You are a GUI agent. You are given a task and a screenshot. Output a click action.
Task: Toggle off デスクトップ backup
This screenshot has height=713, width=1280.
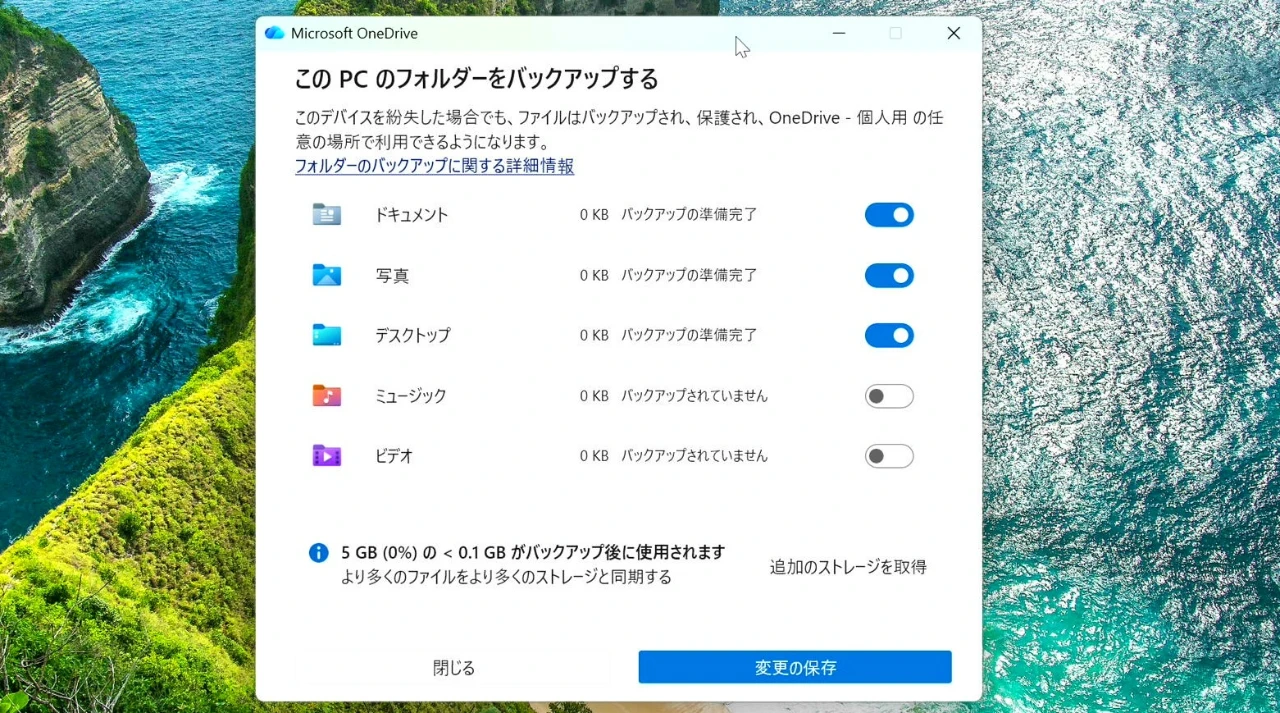click(889, 335)
